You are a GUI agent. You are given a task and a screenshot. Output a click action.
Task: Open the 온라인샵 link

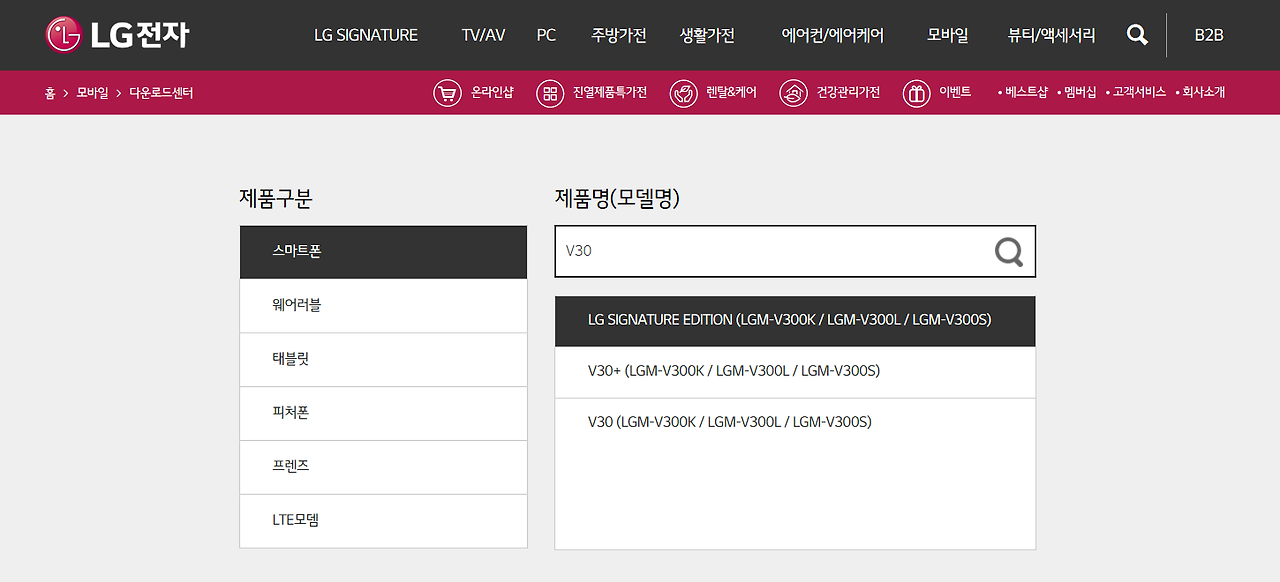tap(492, 92)
